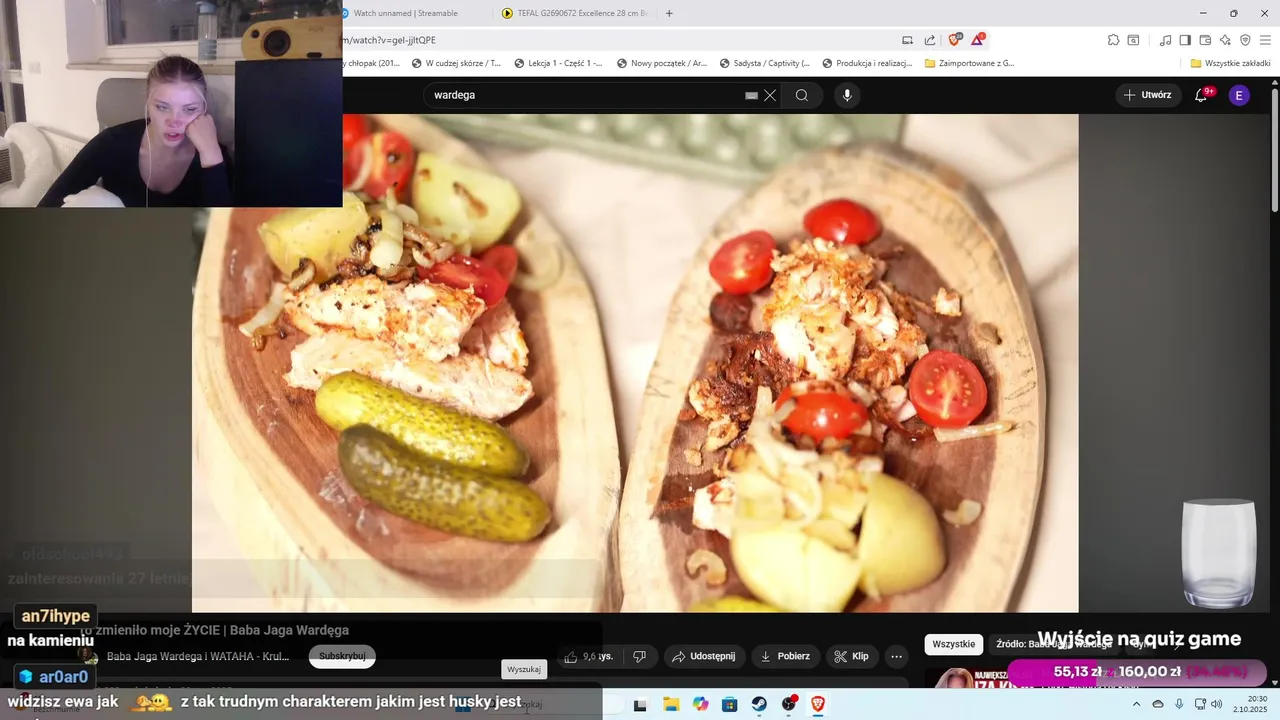1280x720 pixels.
Task: Create a clip with the Klip button
Action: [x=851, y=656]
